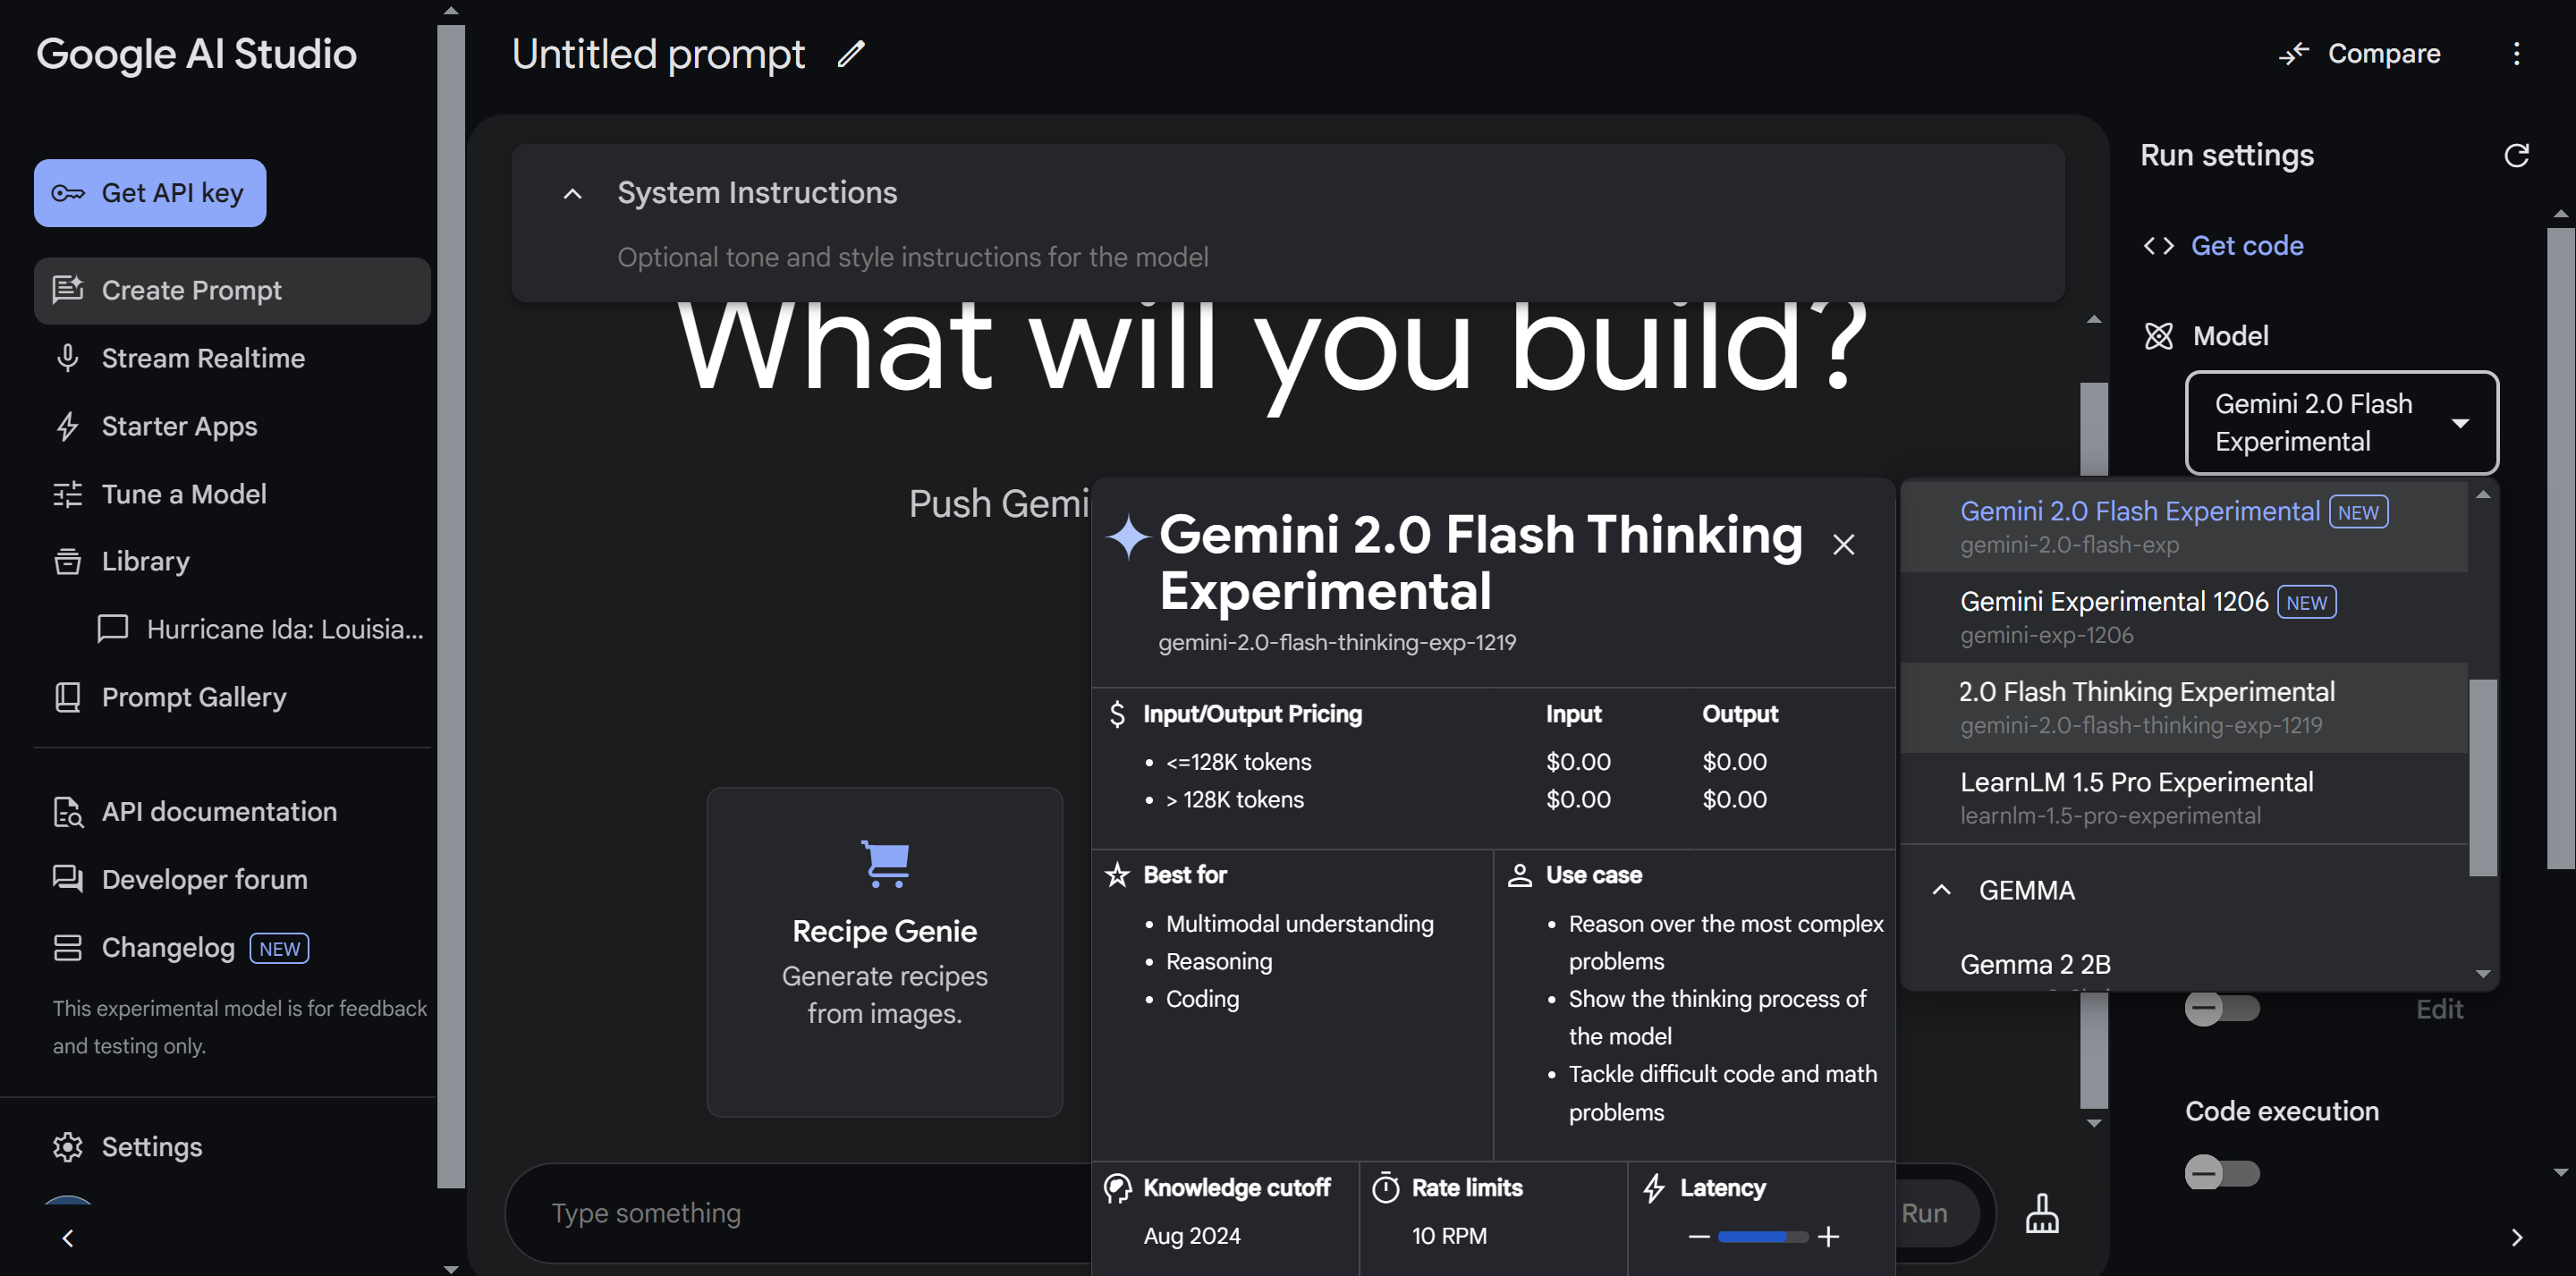This screenshot has height=1276, width=2576.
Task: Click the Aug 2024 knowledge cutoff value
Action: [x=1192, y=1236]
